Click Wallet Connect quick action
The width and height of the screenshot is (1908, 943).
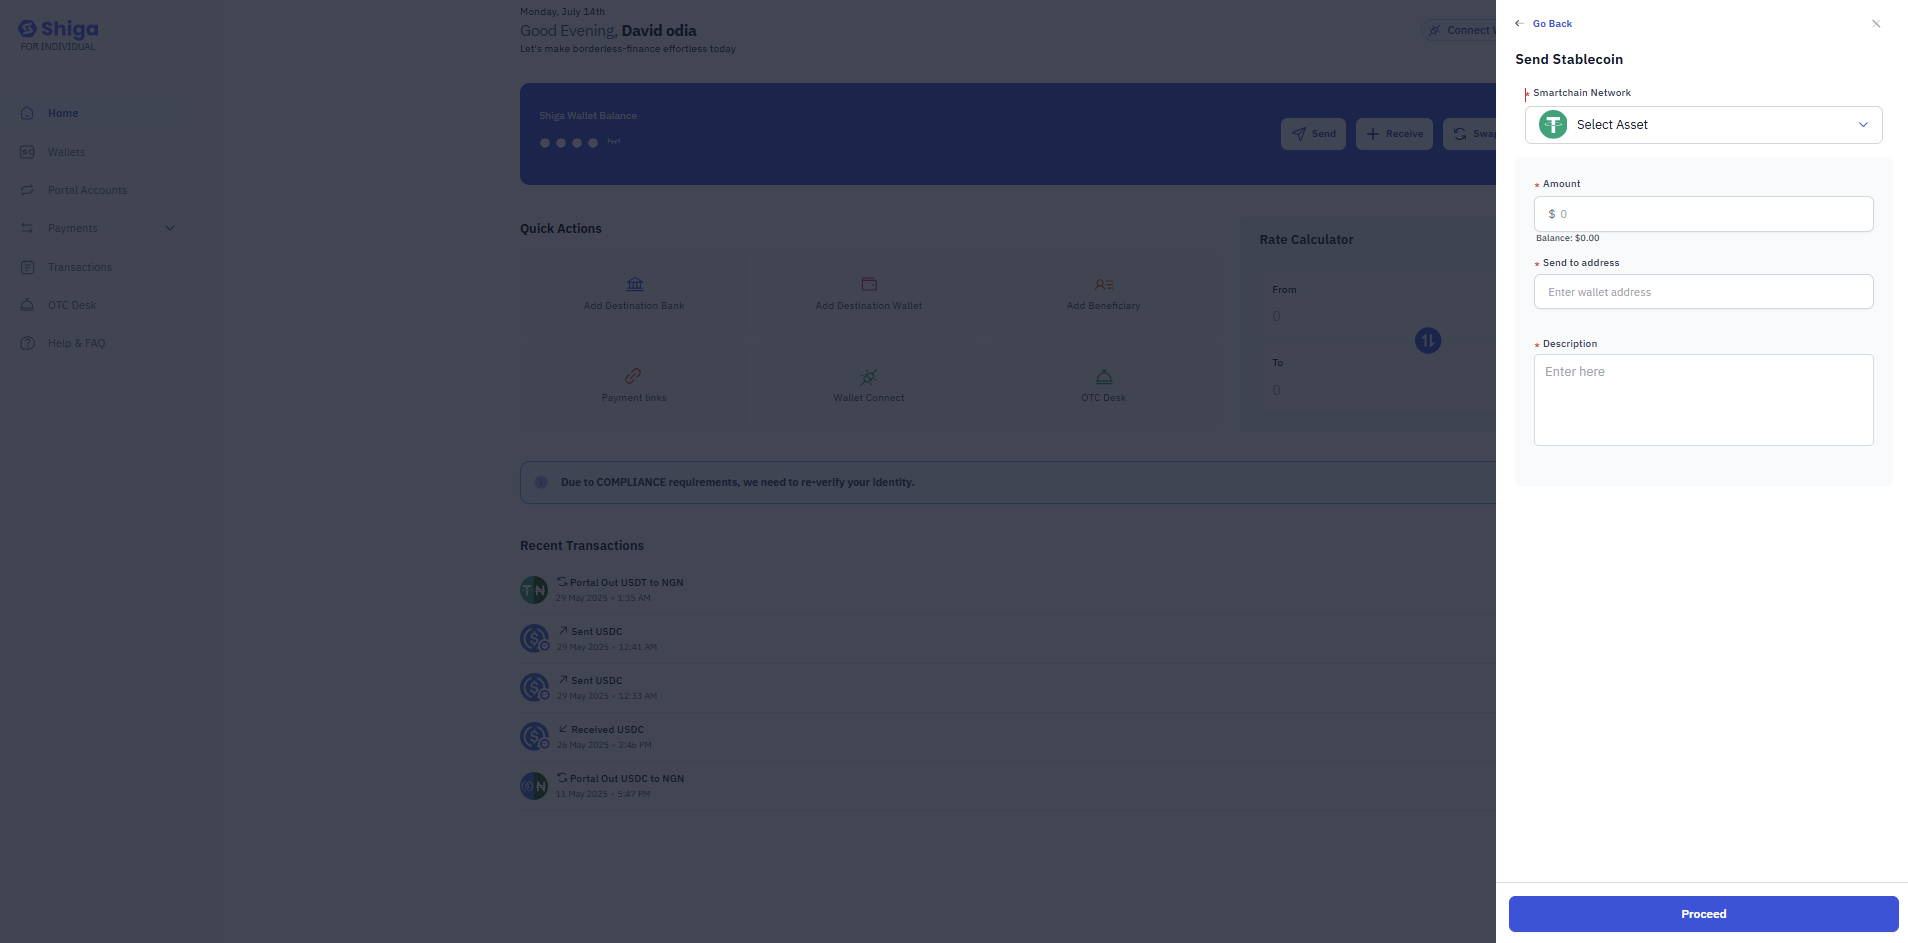pos(869,386)
